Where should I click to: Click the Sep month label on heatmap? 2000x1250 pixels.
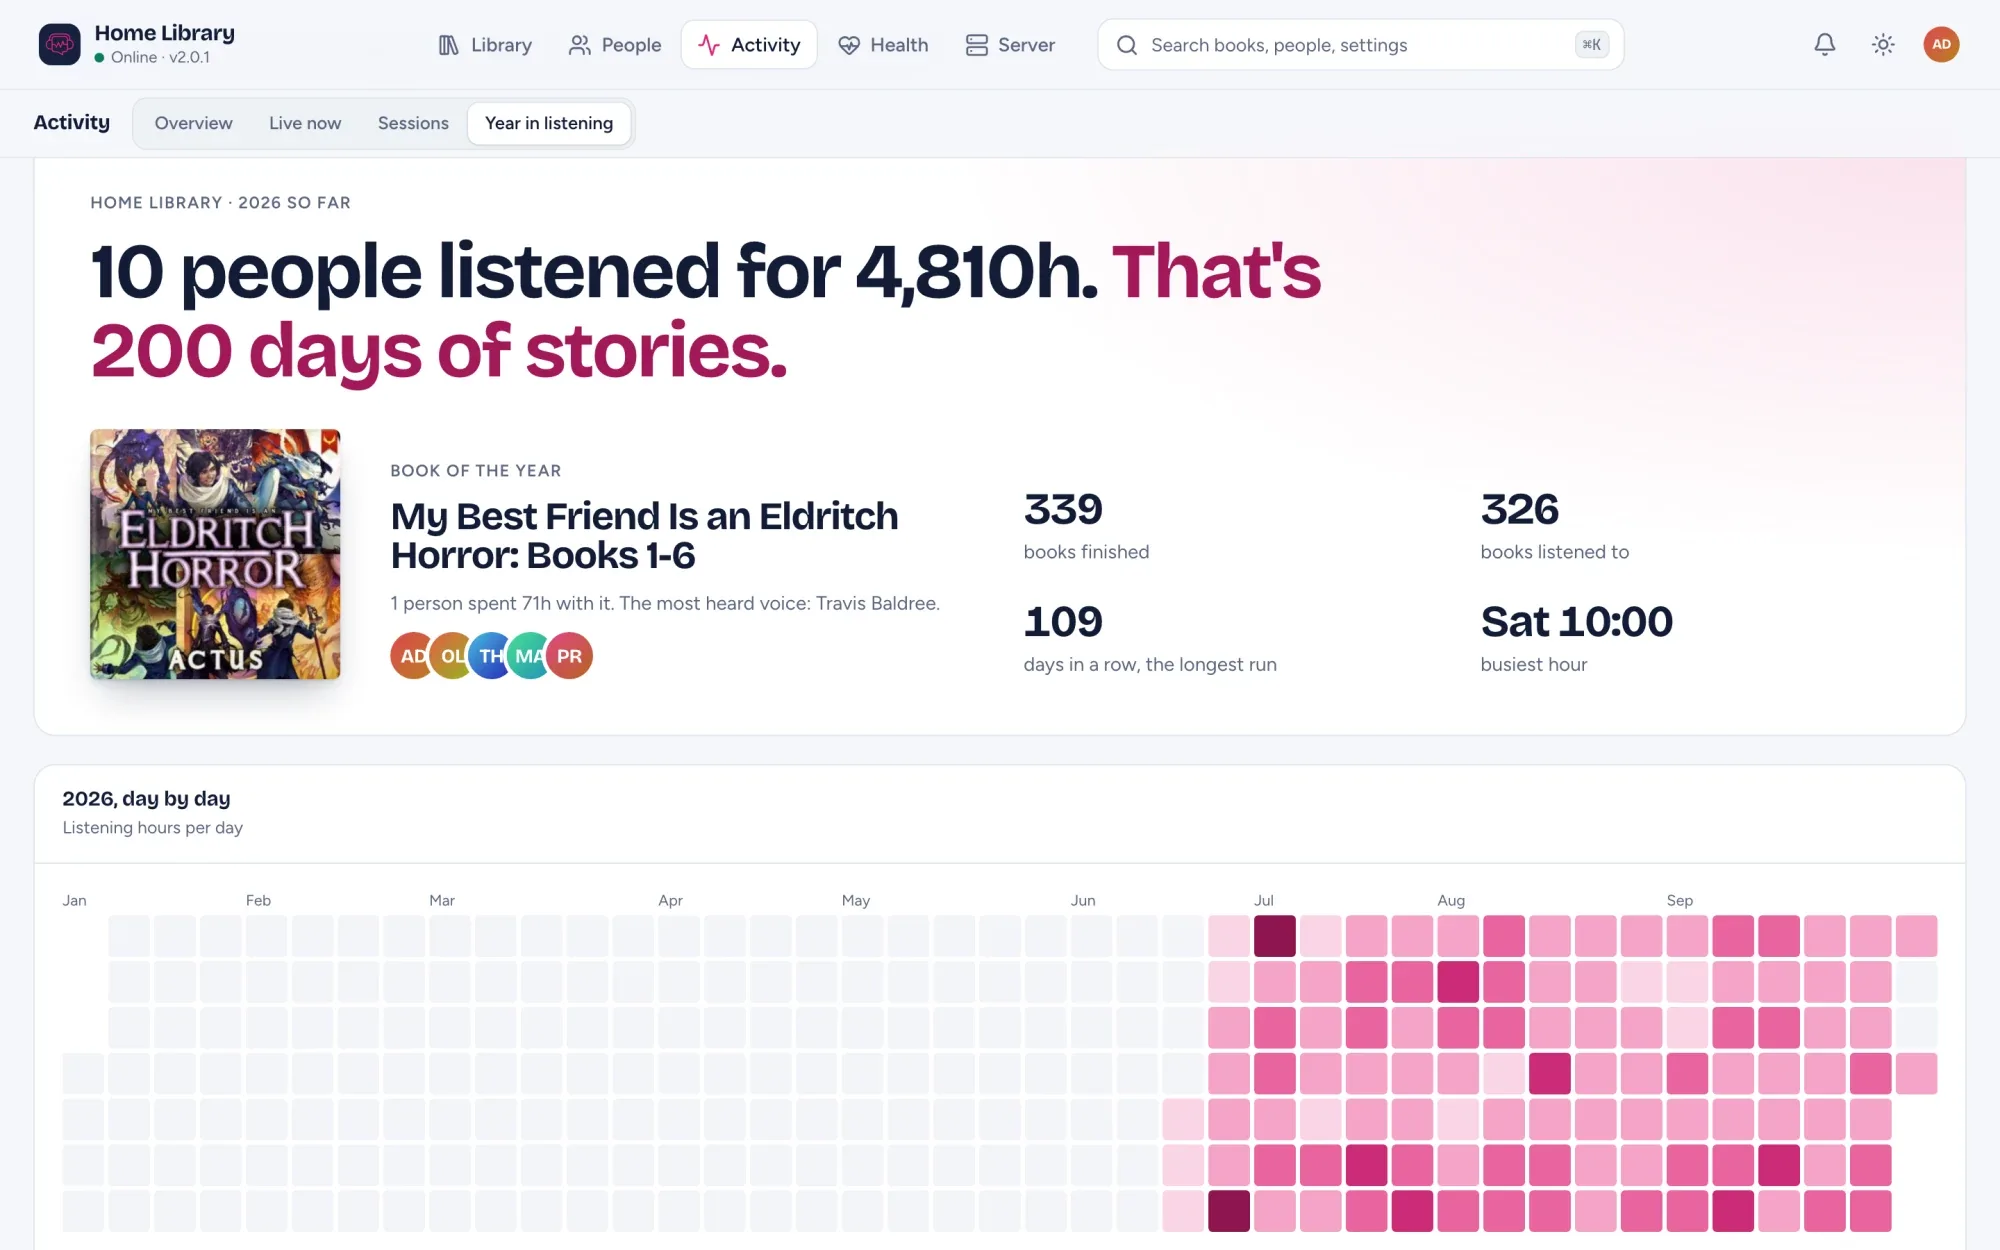(1680, 900)
